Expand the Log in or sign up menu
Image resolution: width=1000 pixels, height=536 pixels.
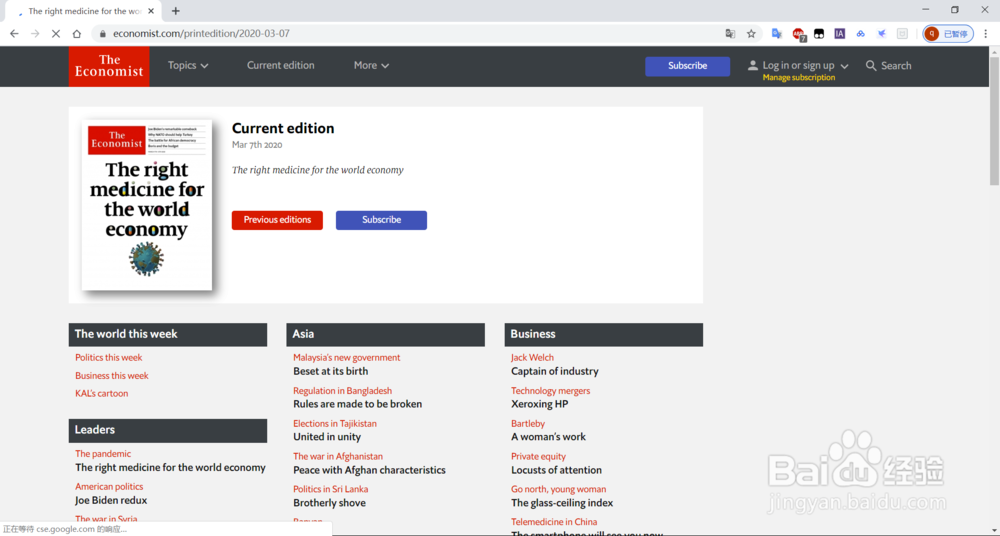pyautogui.click(x=805, y=66)
